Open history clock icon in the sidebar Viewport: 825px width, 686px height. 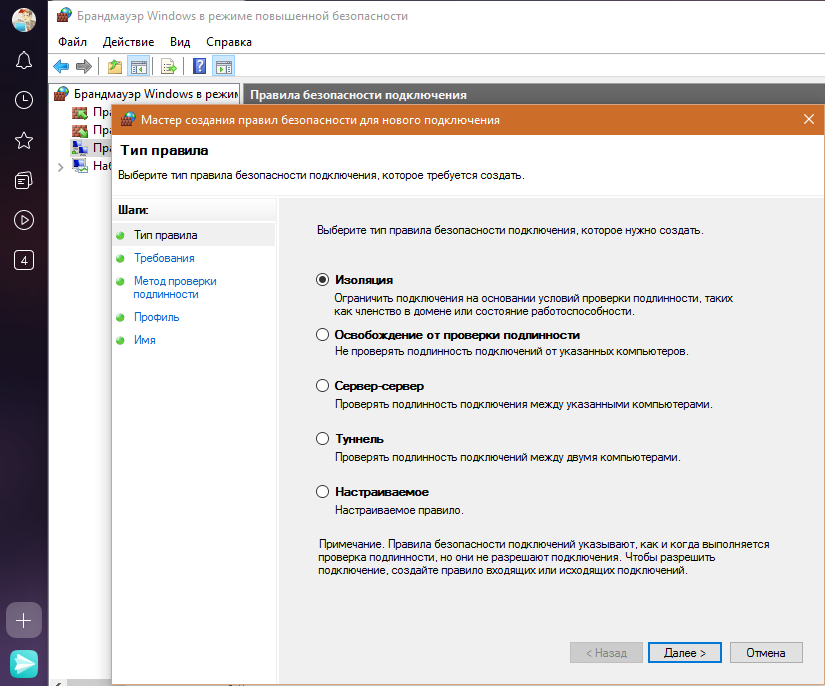click(24, 100)
